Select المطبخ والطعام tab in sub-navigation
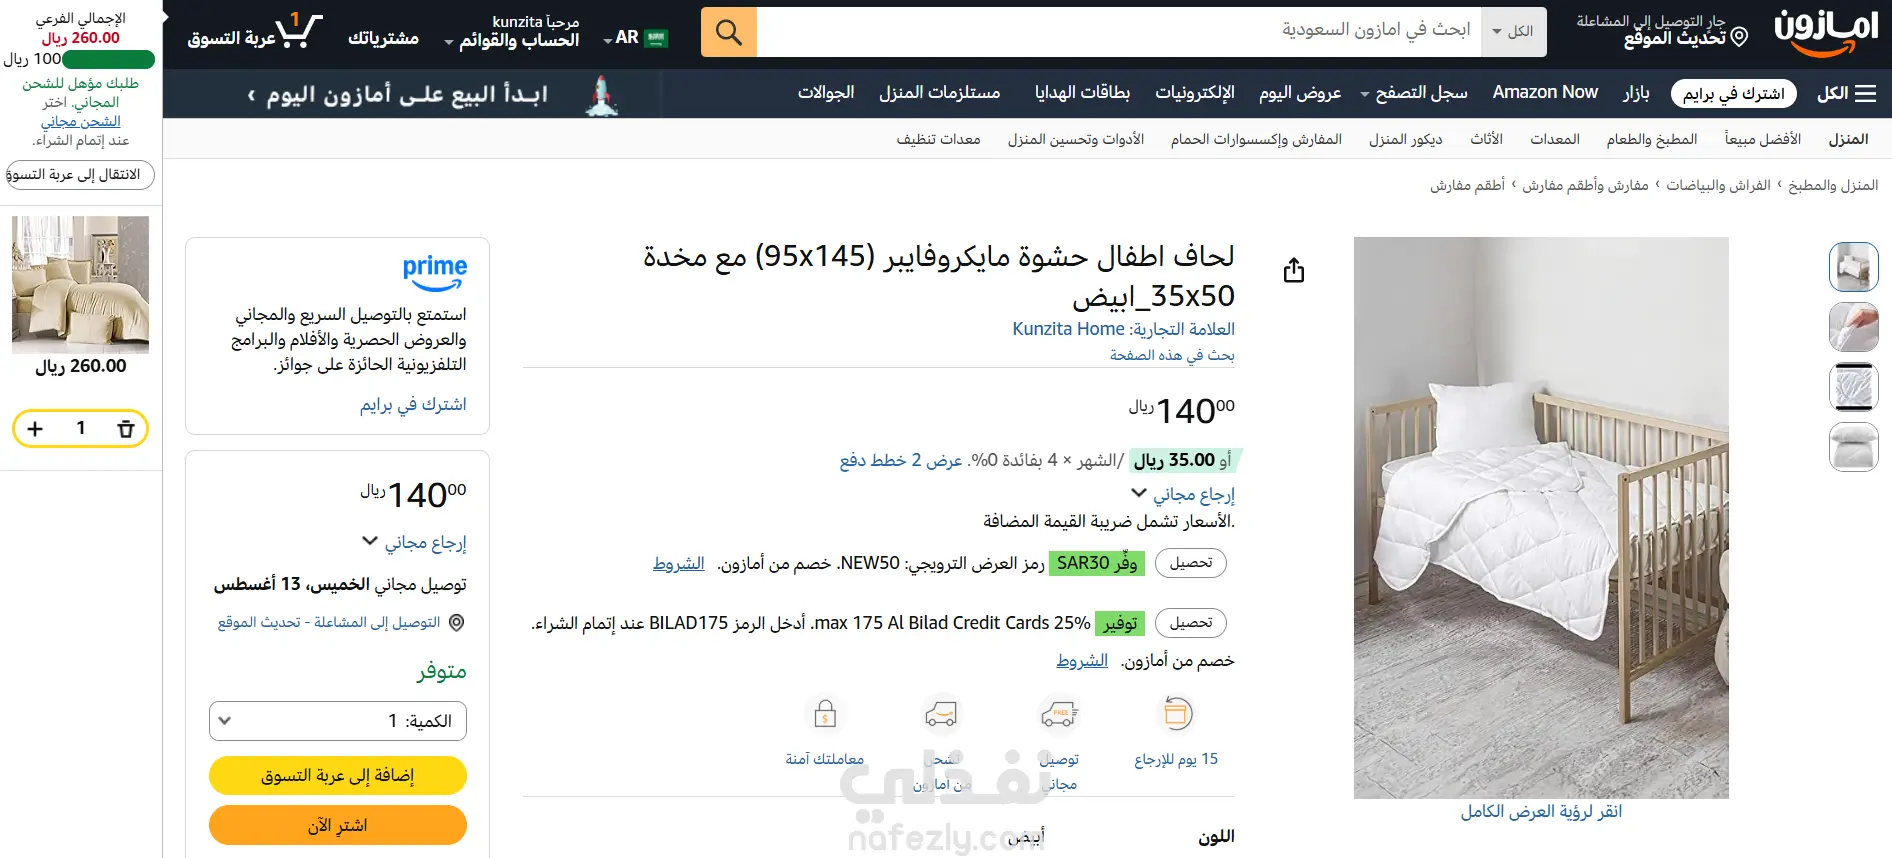 pos(1652,139)
